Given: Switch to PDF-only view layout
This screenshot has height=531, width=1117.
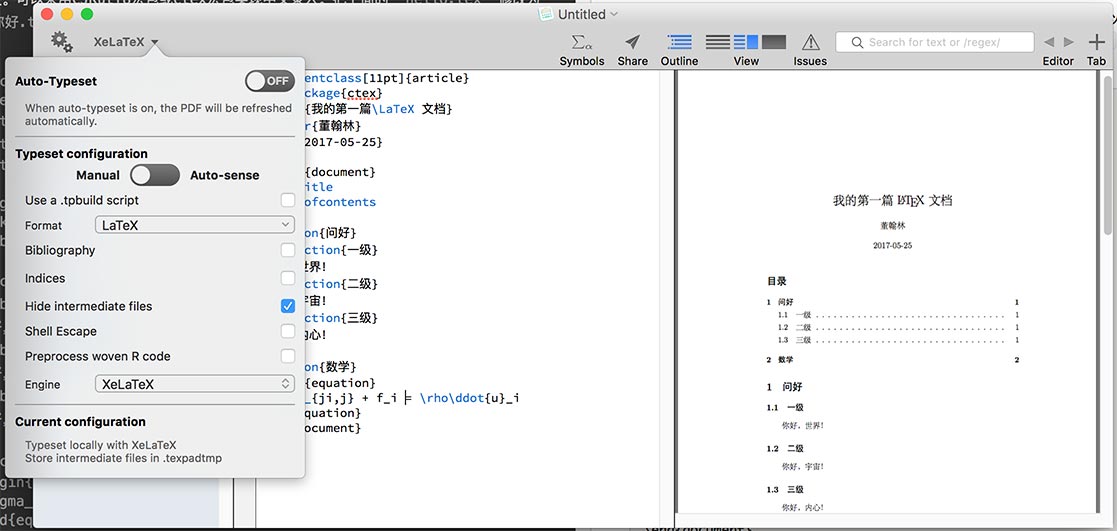Looking at the screenshot, I should (774, 42).
